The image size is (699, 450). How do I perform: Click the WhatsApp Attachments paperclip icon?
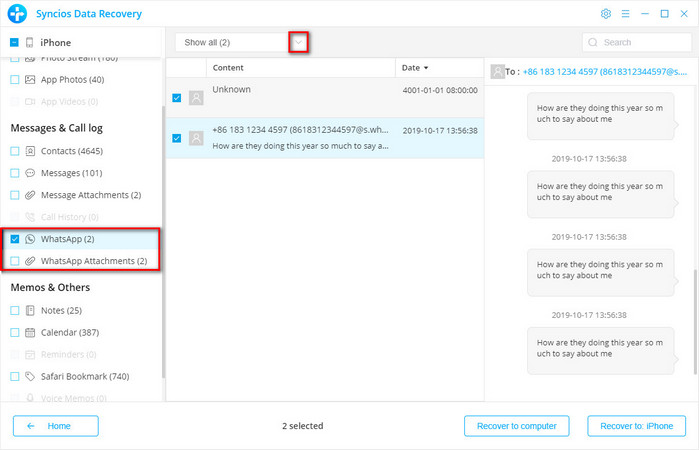pyautogui.click(x=30, y=261)
